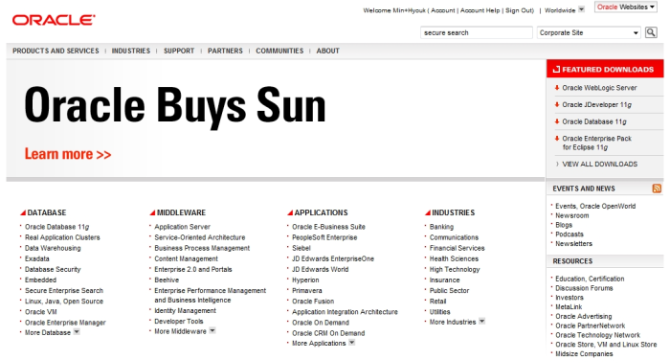Open the Corporate Site search scope dropdown
This screenshot has width=665, height=363.
(x=589, y=33)
